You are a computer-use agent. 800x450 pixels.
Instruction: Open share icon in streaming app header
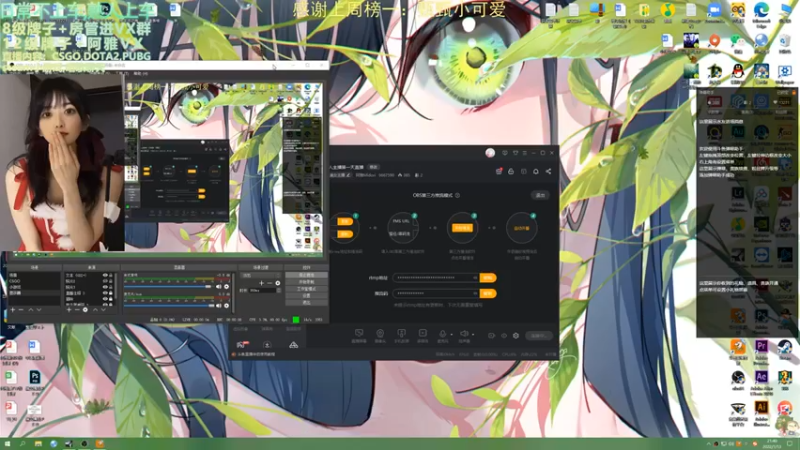tap(548, 171)
